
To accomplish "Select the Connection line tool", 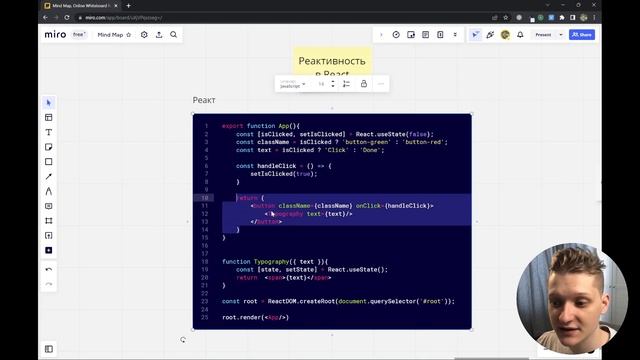I will [x=49, y=176].
